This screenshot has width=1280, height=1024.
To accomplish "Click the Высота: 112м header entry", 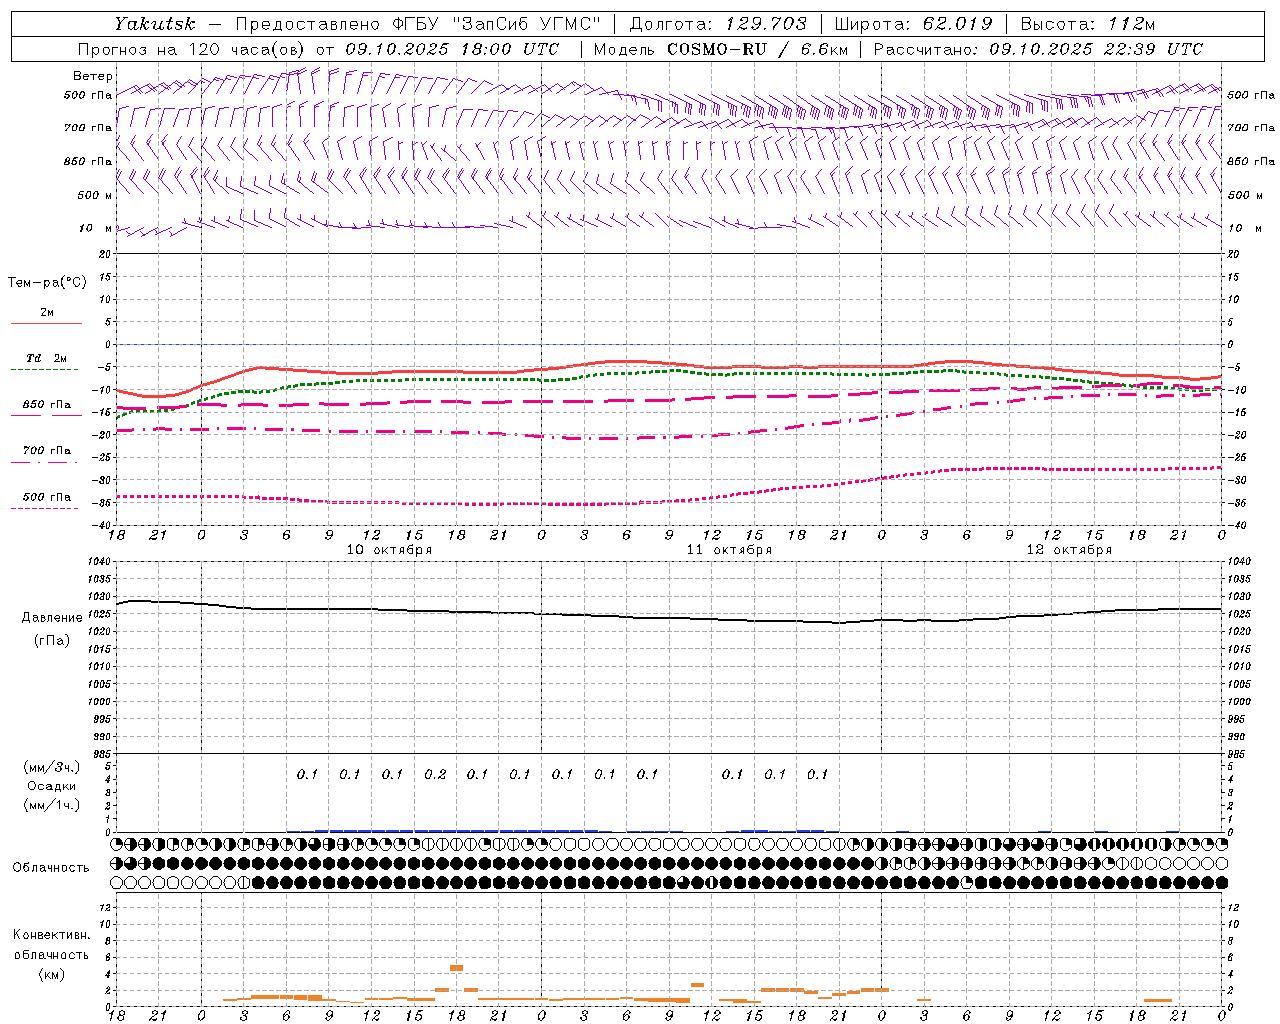I will (1087, 23).
